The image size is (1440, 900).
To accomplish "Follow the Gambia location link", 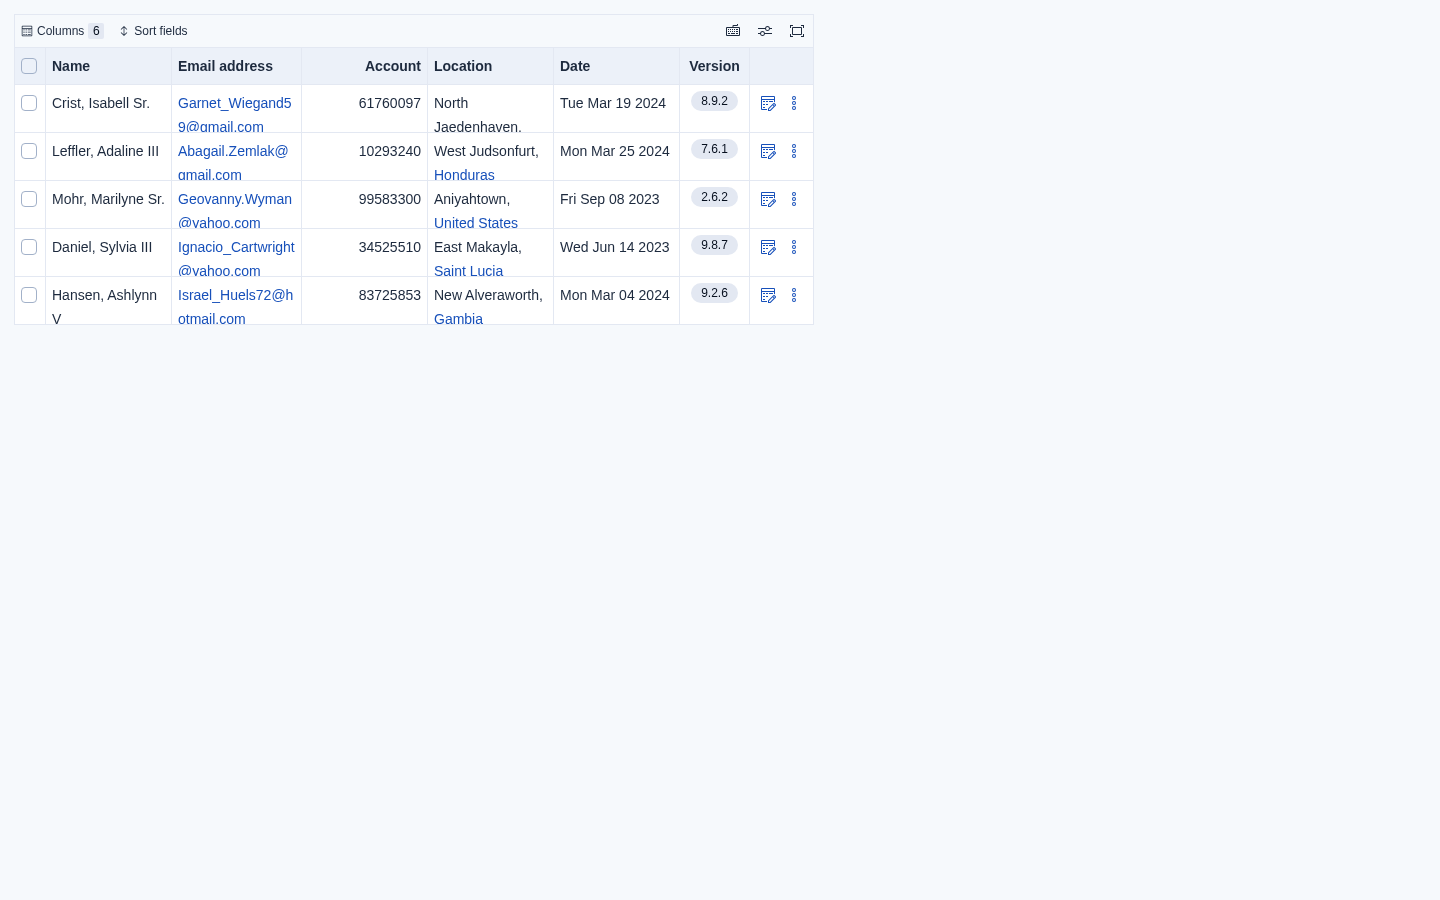I will pyautogui.click(x=458, y=318).
